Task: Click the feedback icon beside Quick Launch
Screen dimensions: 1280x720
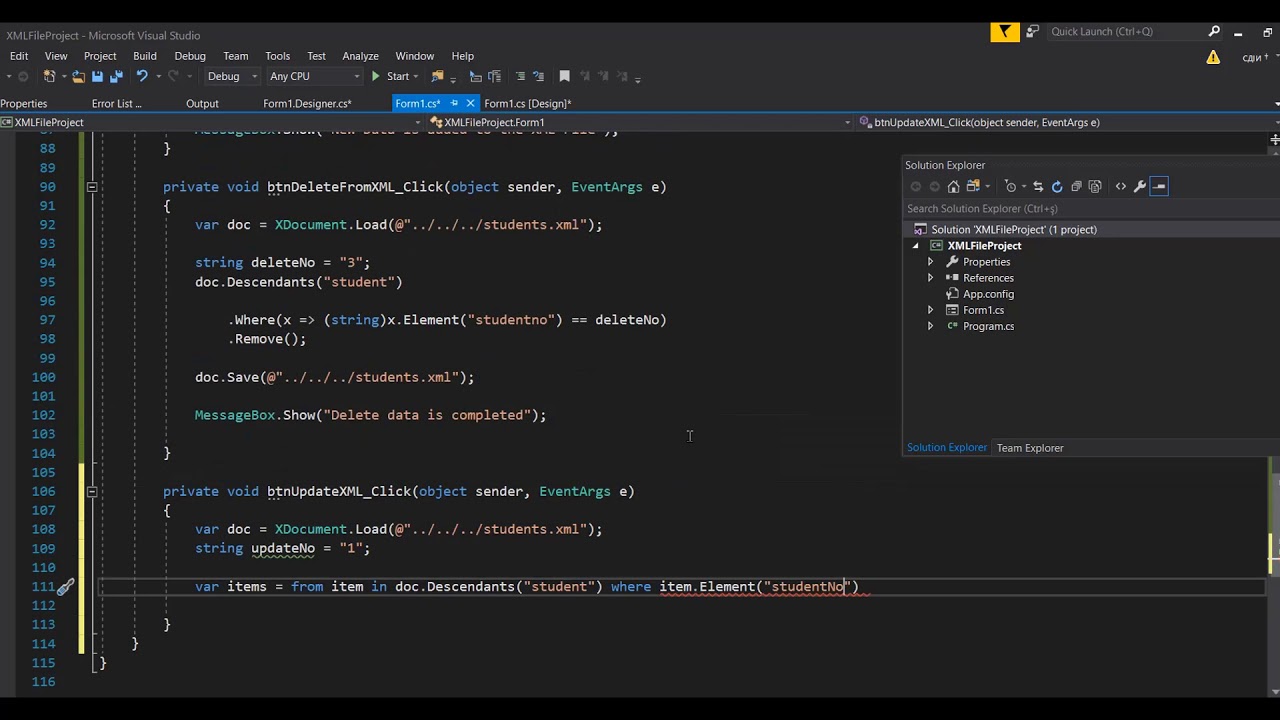Action: coord(1033,32)
